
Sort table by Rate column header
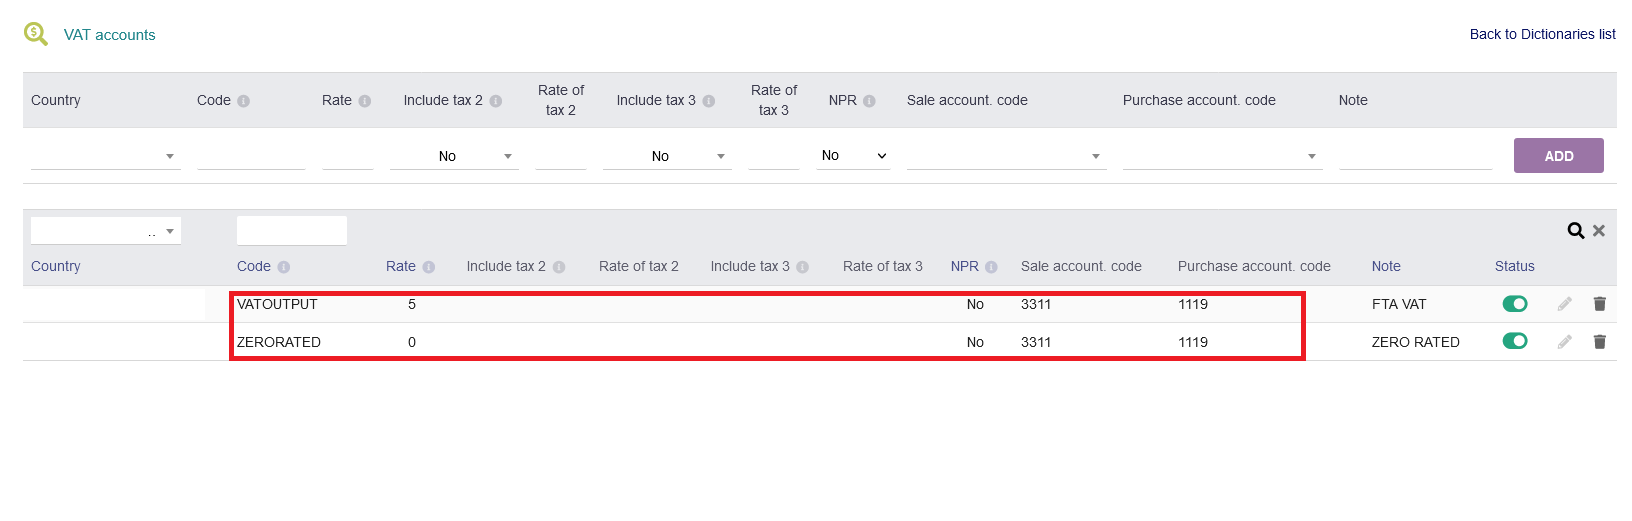(x=400, y=266)
